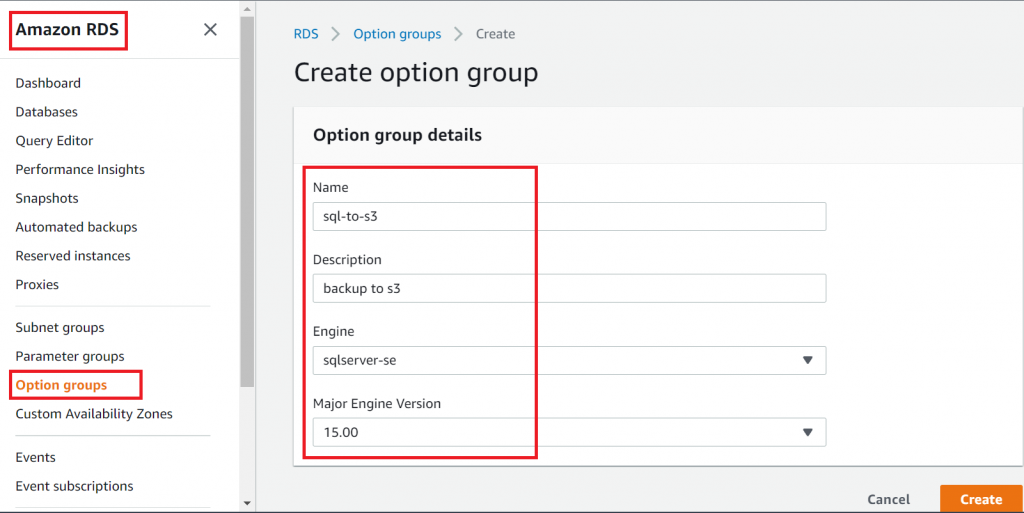
Task: Close the Amazon RDS sidebar panel
Action: pyautogui.click(x=210, y=30)
